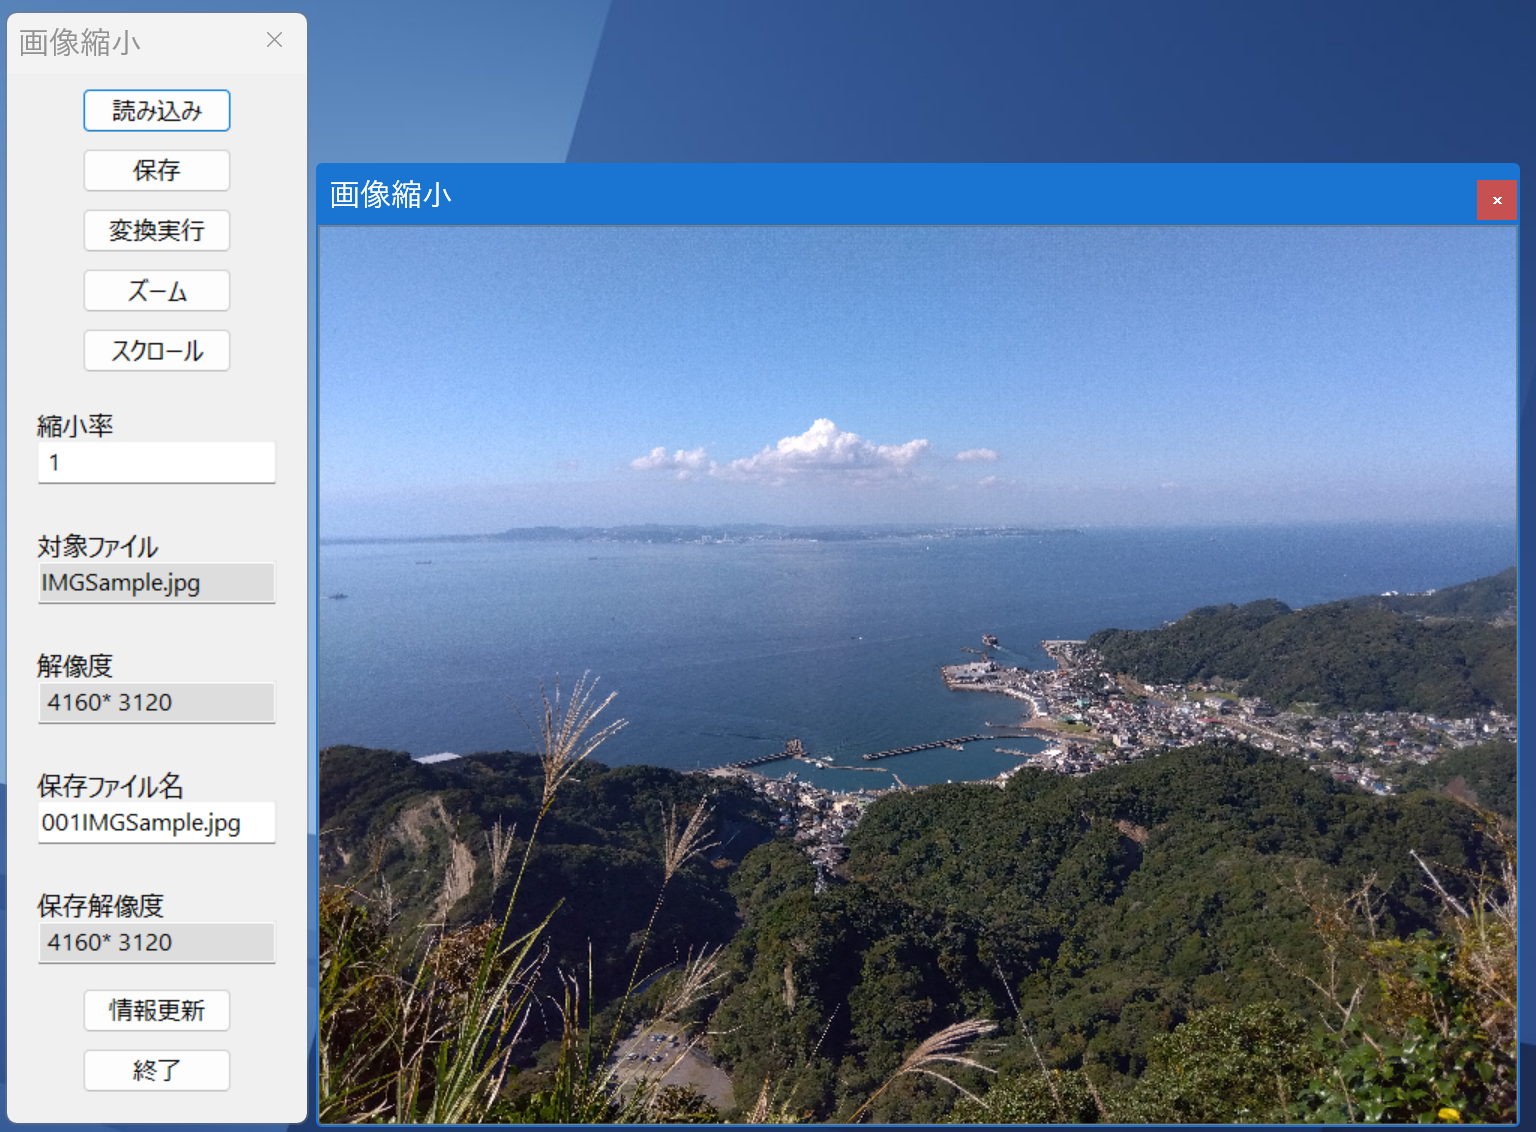Run conversion with the 変換実行 button

(x=157, y=231)
